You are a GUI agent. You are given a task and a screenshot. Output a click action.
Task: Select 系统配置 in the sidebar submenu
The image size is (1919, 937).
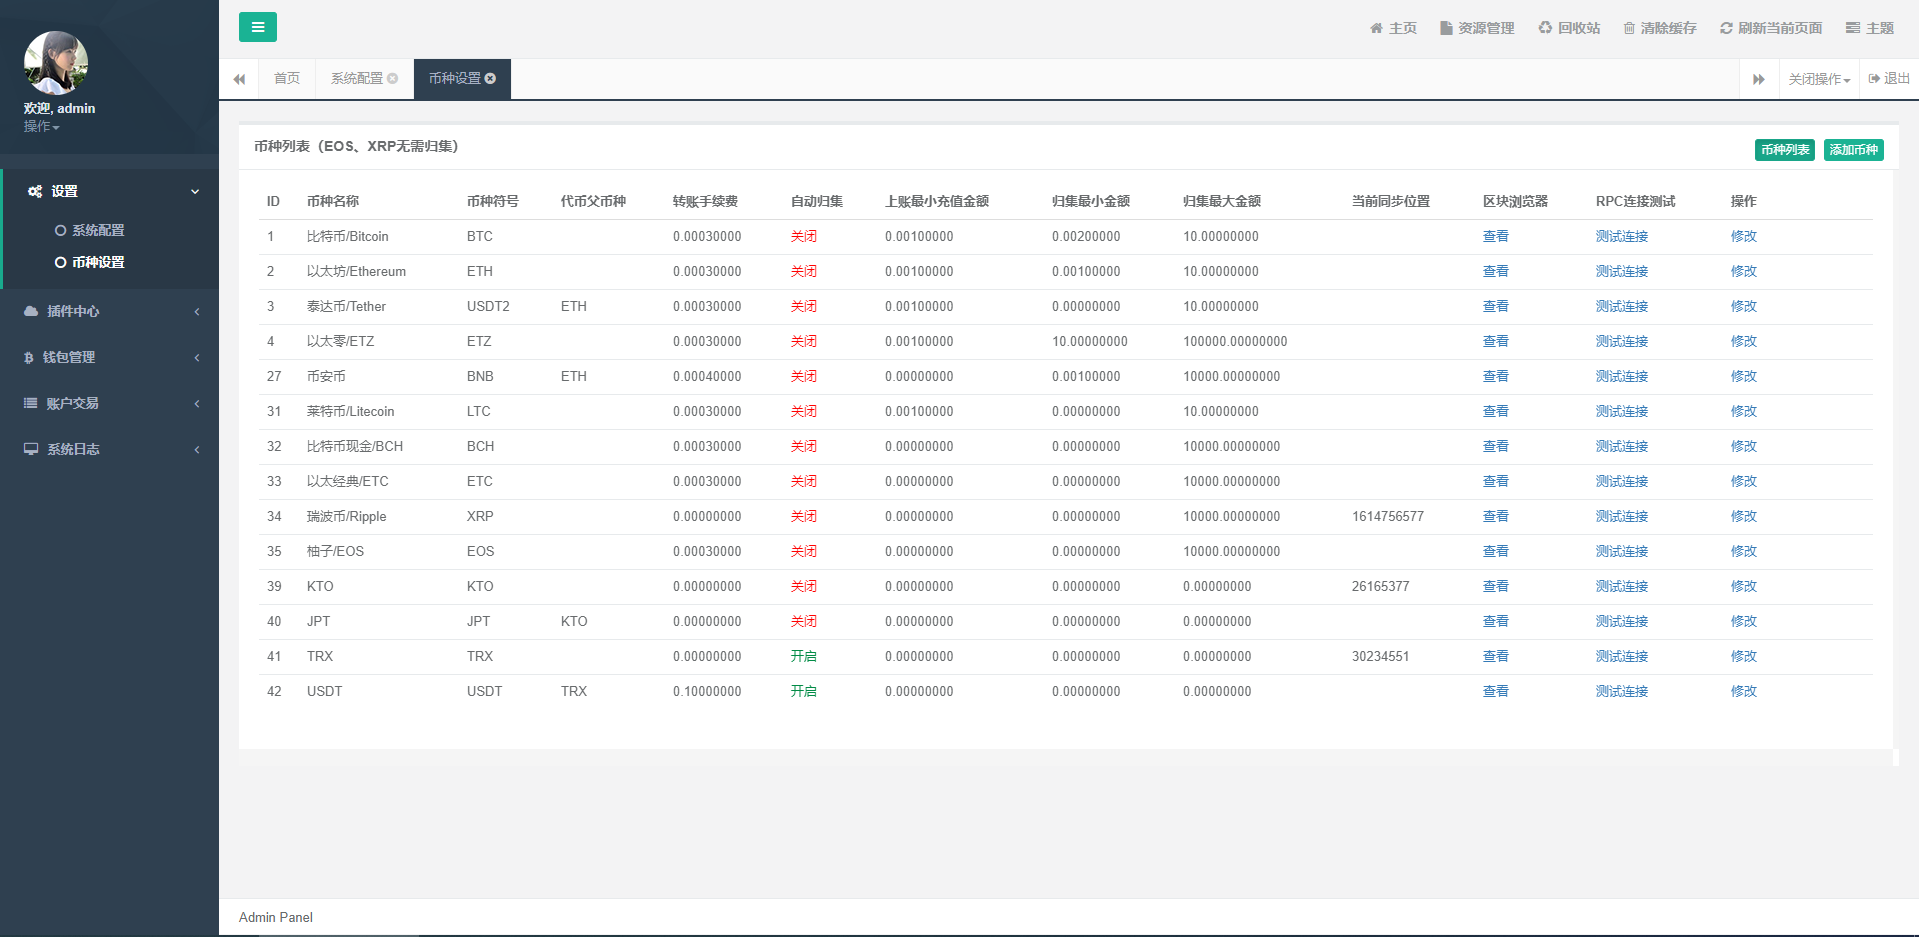pyautogui.click(x=98, y=230)
